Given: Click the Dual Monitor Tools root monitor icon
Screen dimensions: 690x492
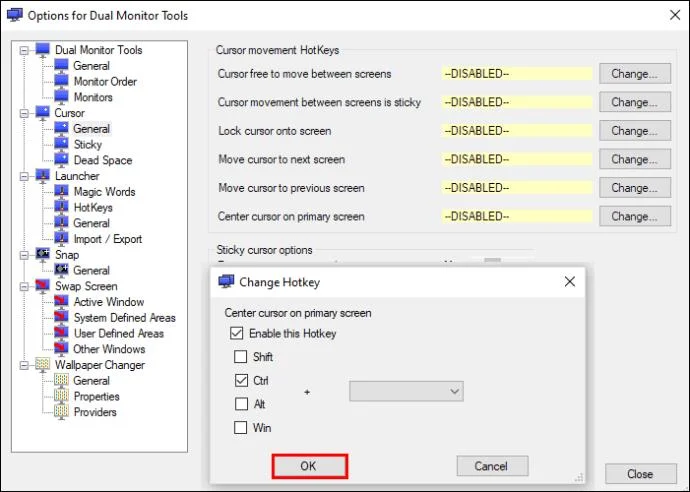Looking at the screenshot, I should [43, 49].
